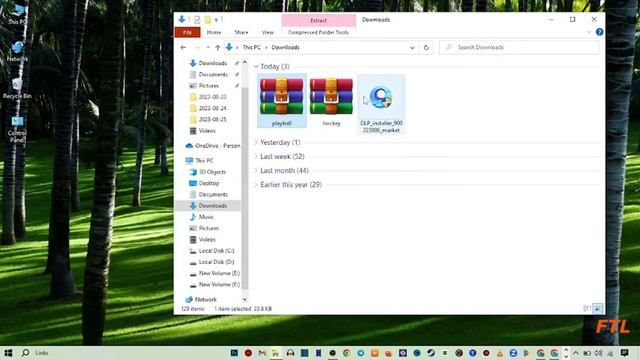Open Network in navigation pane
The image size is (640, 360).
pos(201,299)
